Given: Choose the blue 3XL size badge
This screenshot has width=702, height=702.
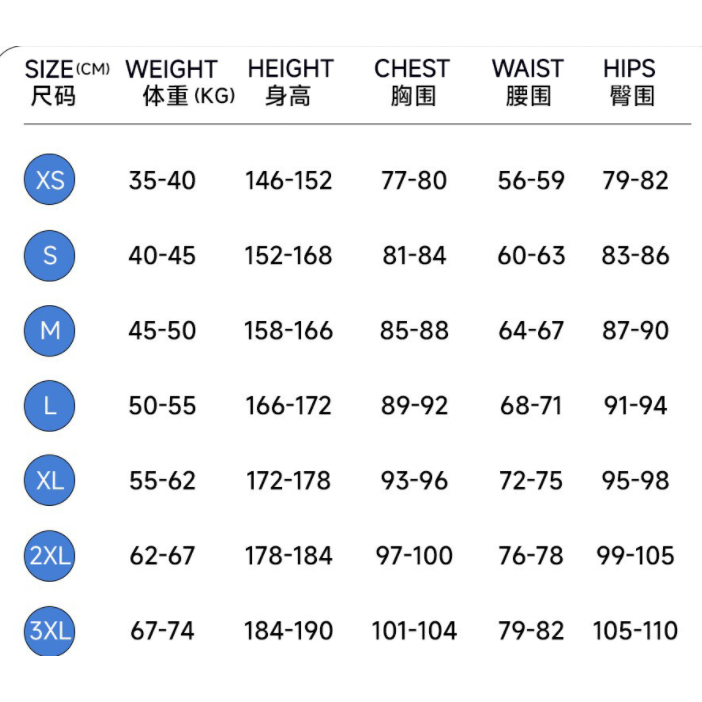Looking at the screenshot, I should (x=50, y=631).
